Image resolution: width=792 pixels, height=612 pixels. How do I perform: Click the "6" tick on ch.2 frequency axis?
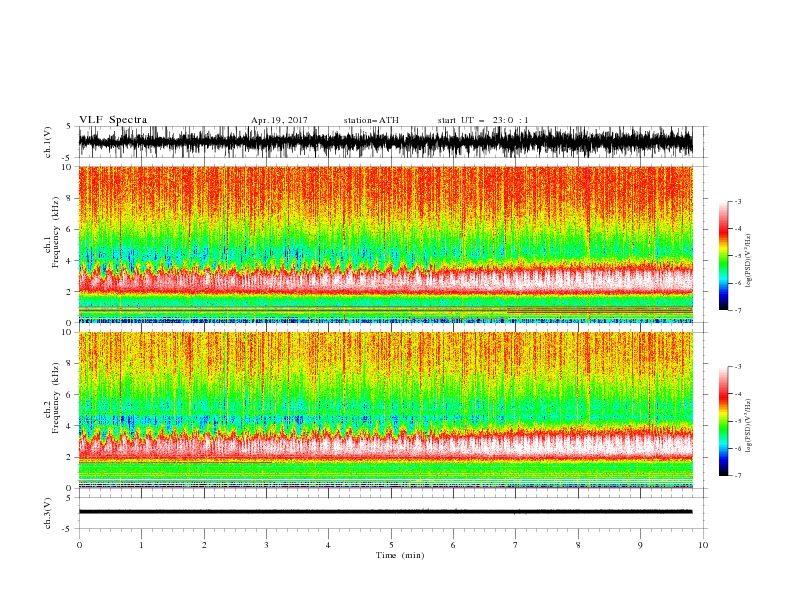click(69, 395)
